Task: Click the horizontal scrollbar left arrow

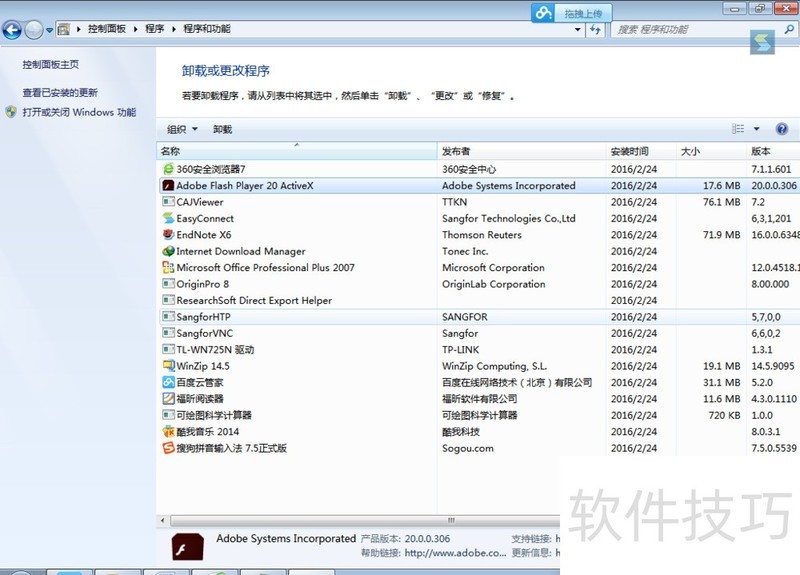Action: 163,520
